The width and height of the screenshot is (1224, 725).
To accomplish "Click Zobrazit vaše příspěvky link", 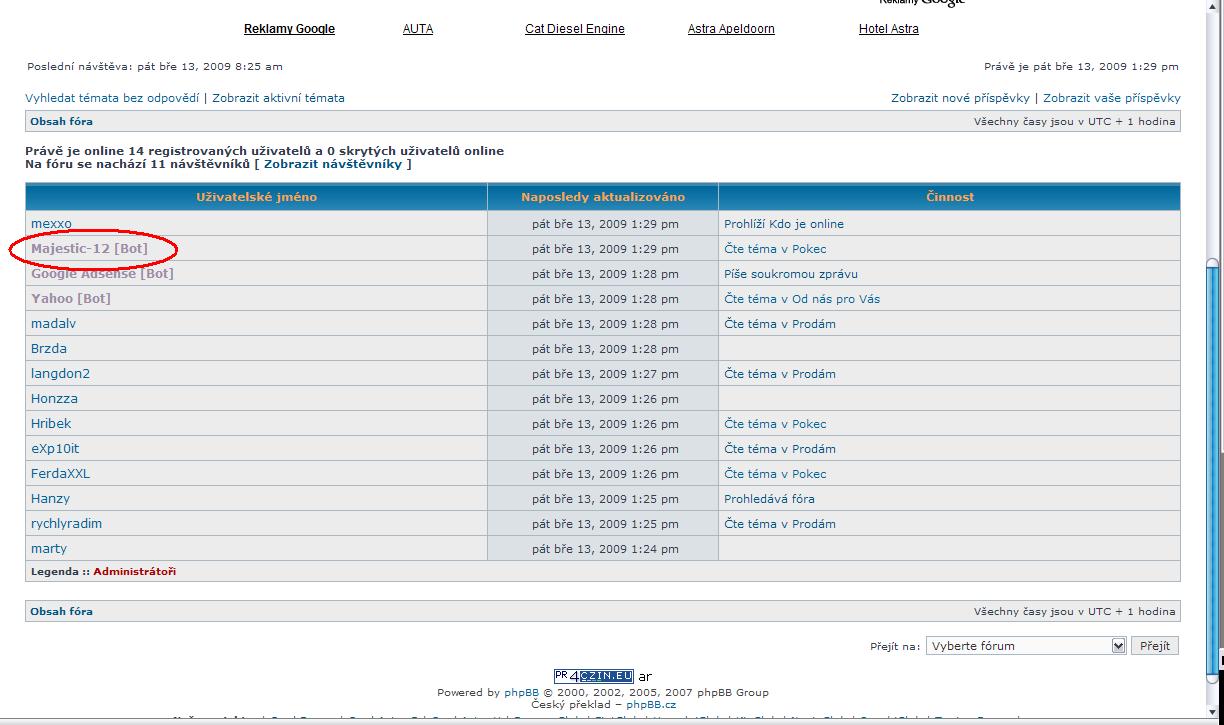I will coord(1111,98).
